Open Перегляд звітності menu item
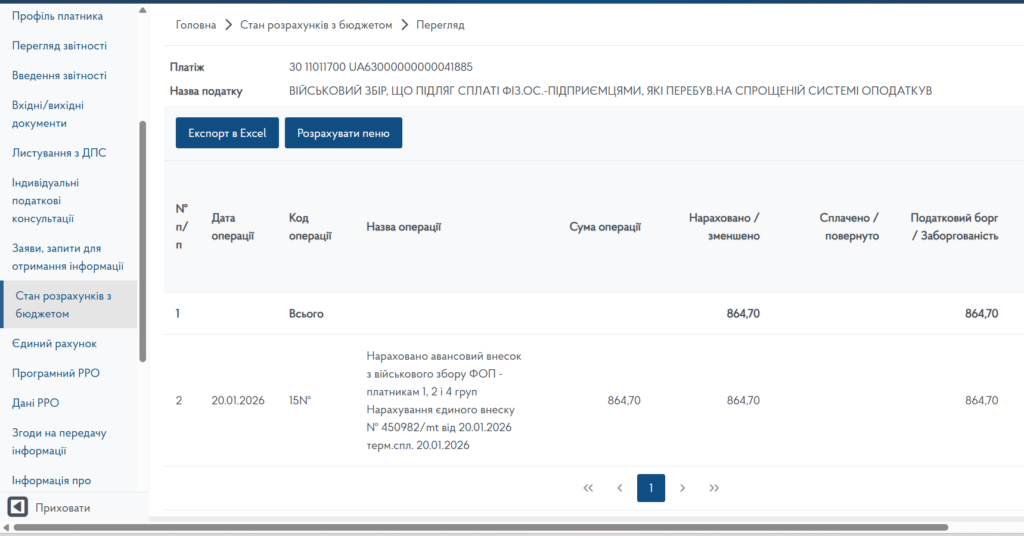 click(x=59, y=46)
